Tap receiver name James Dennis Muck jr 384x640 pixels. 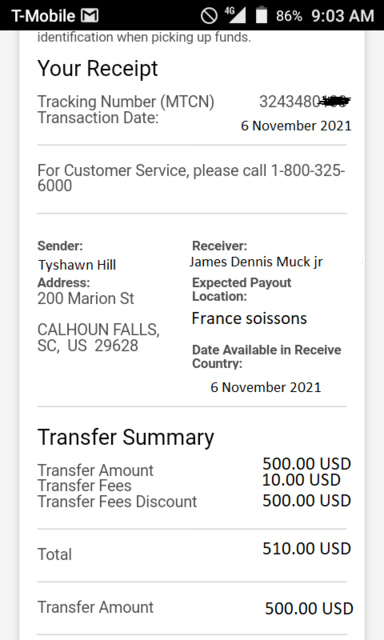256,262
